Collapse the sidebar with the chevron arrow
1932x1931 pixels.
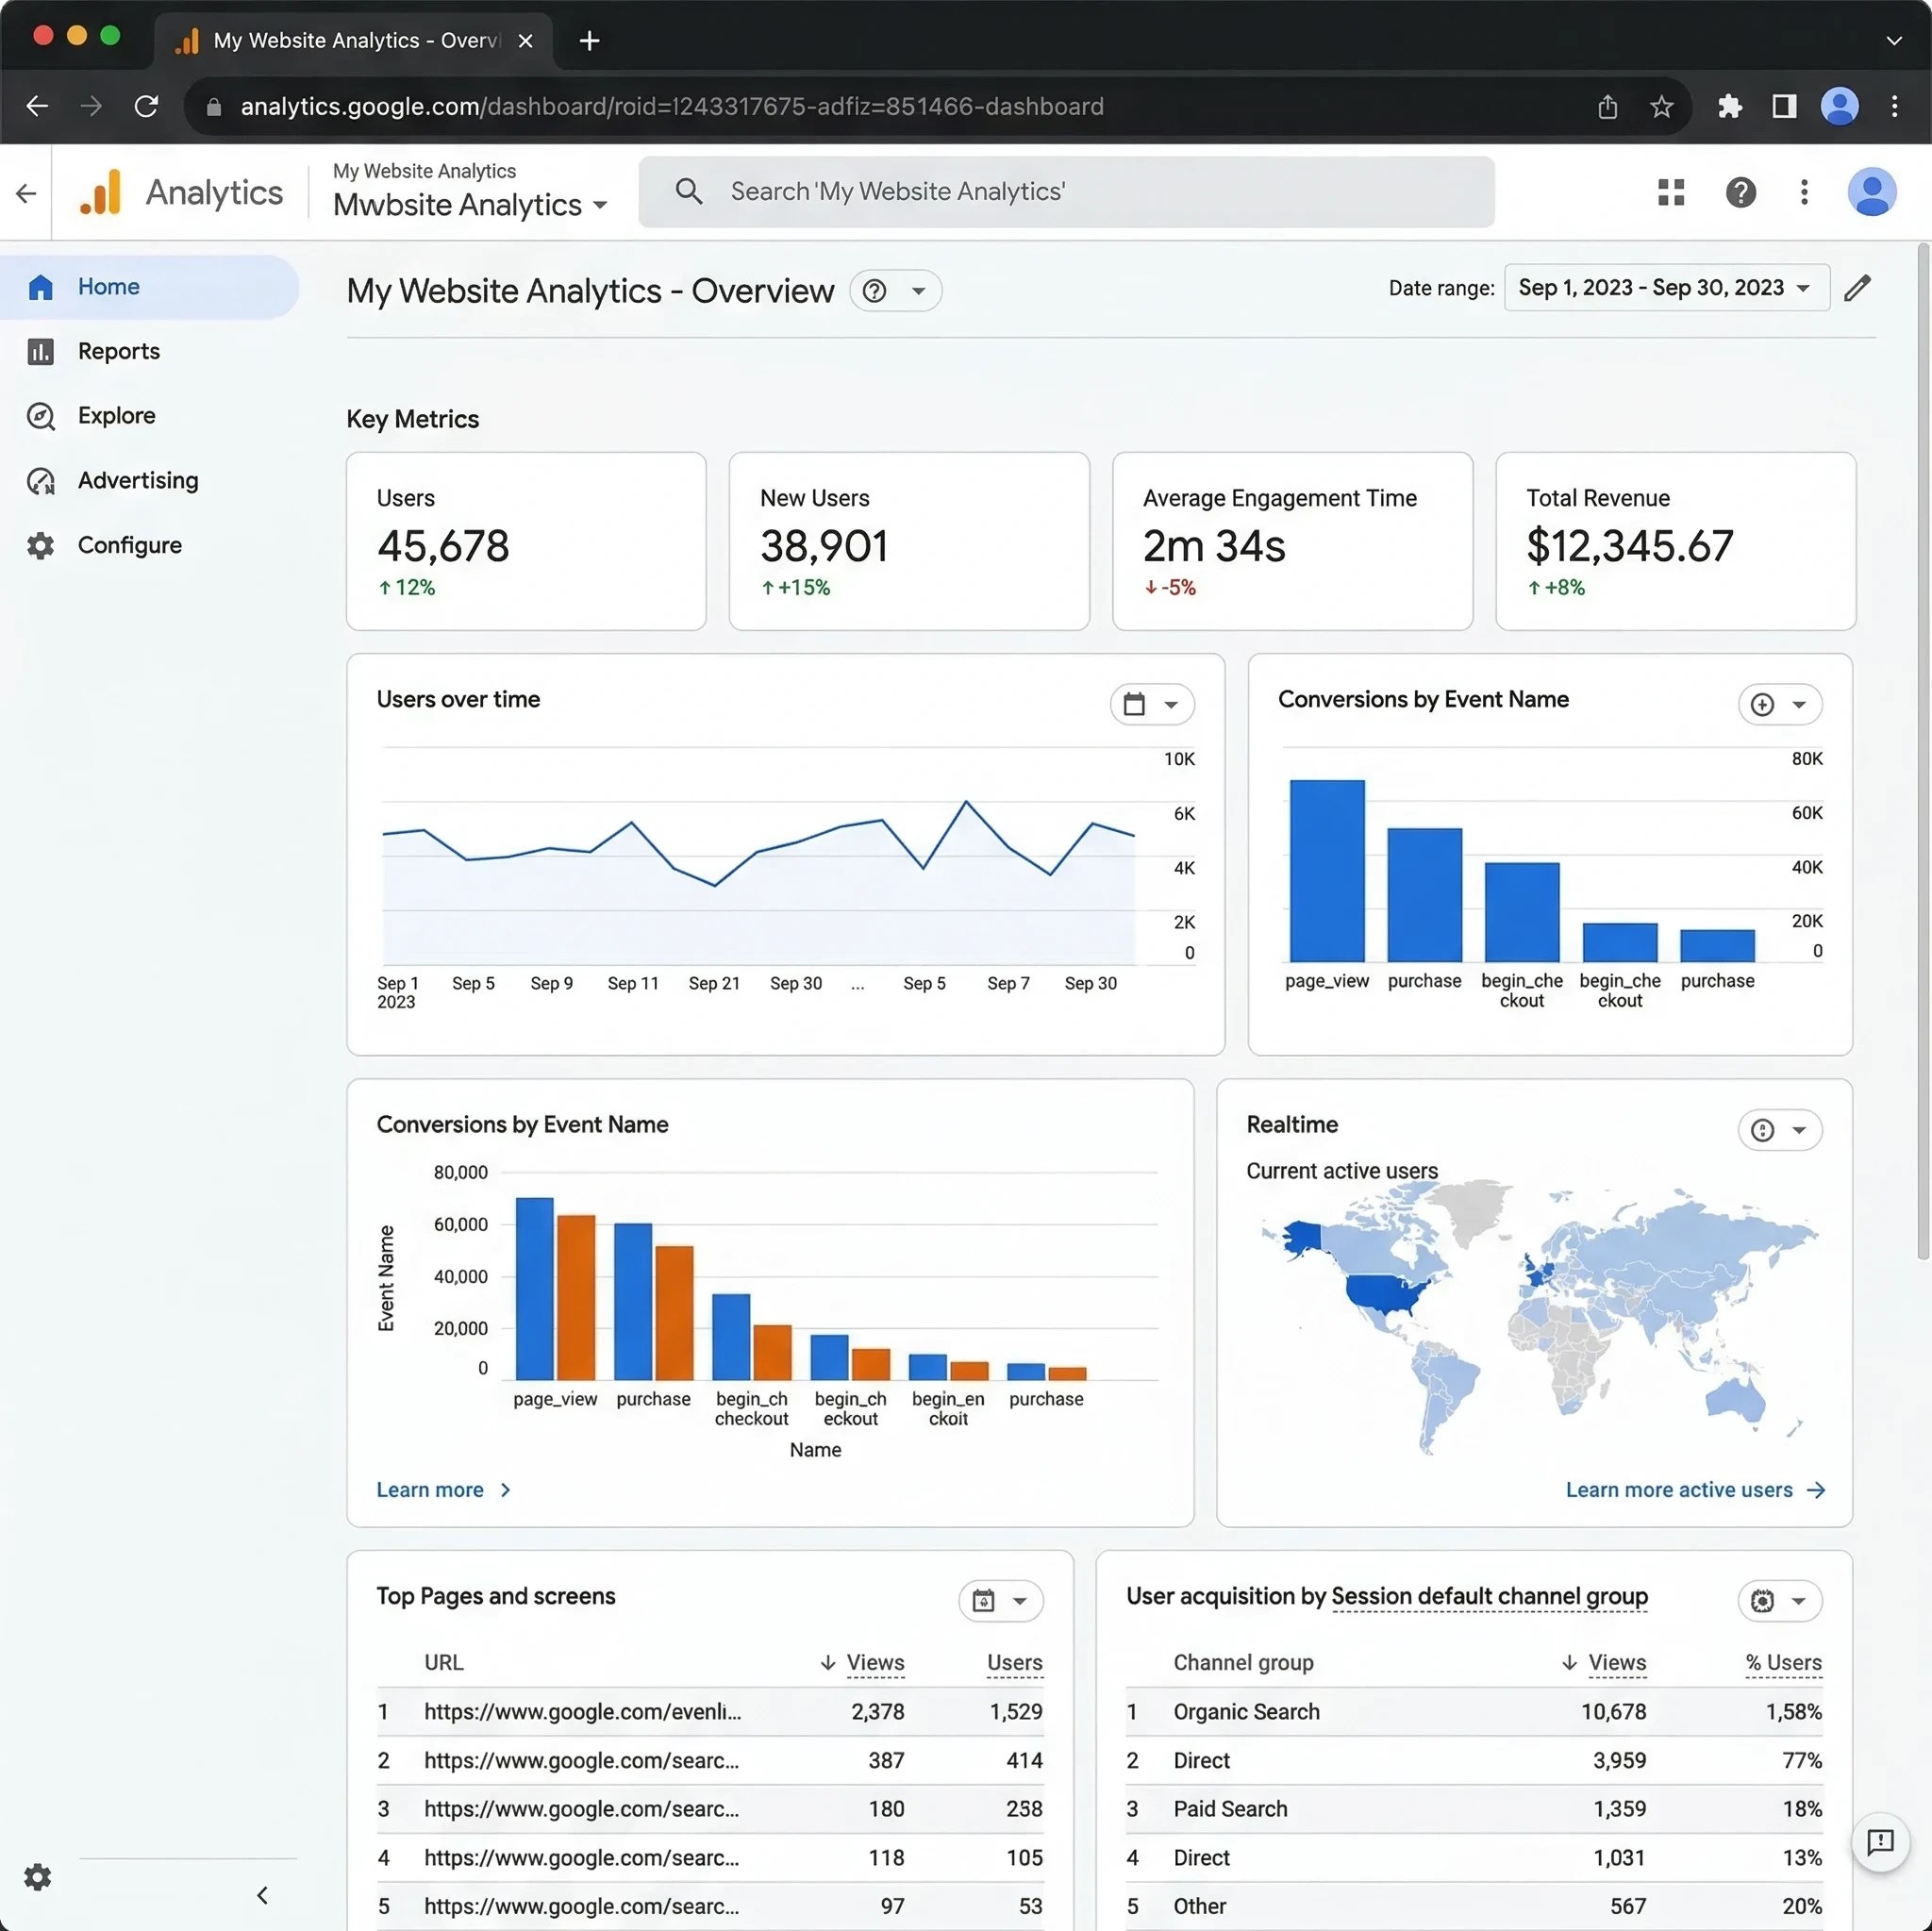[x=262, y=1895]
